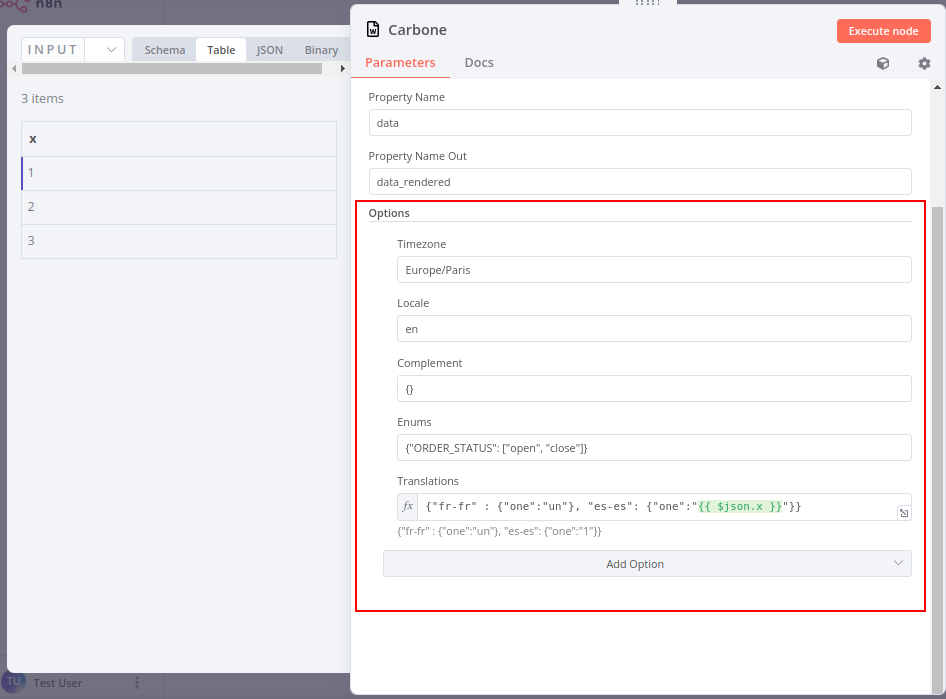Switch to the Parameters tab
946x699 pixels.
tap(400, 63)
